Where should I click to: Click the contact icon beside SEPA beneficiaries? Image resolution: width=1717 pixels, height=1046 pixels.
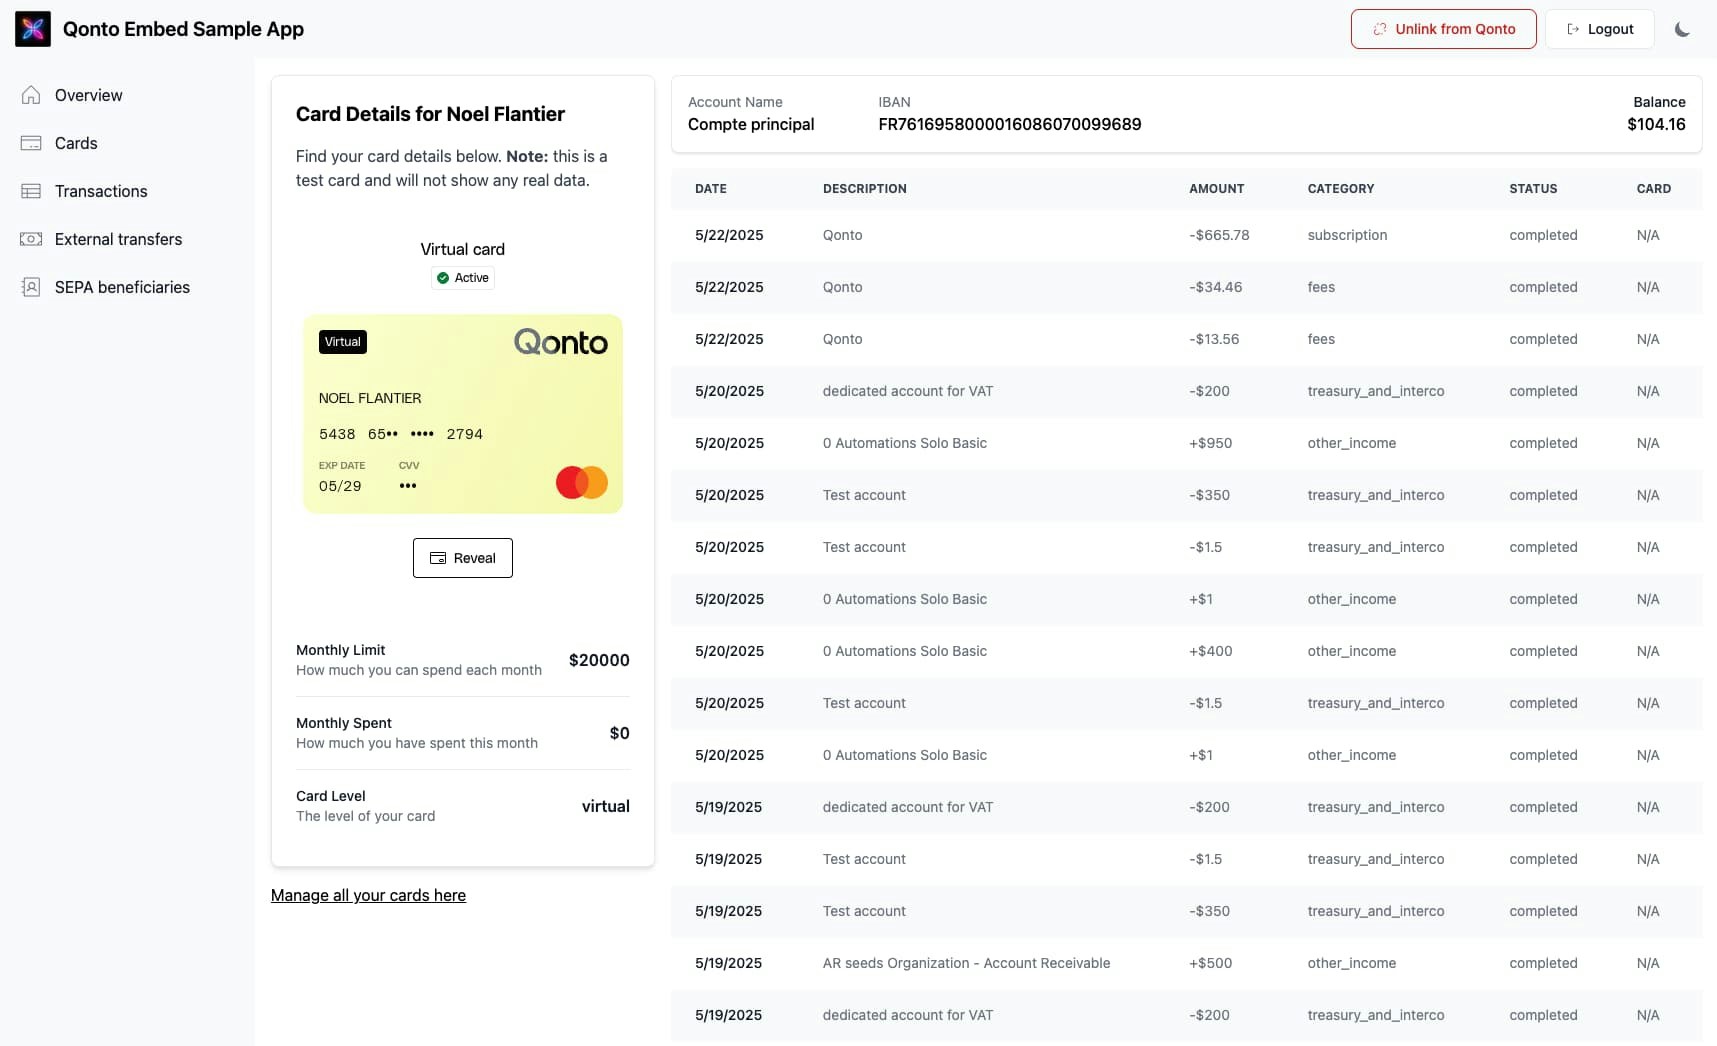pos(31,287)
